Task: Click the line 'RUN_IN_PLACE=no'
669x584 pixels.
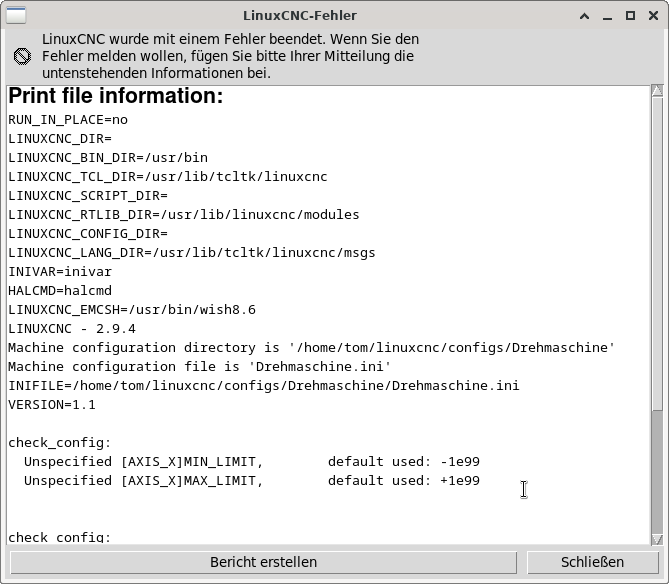Action: click(68, 120)
